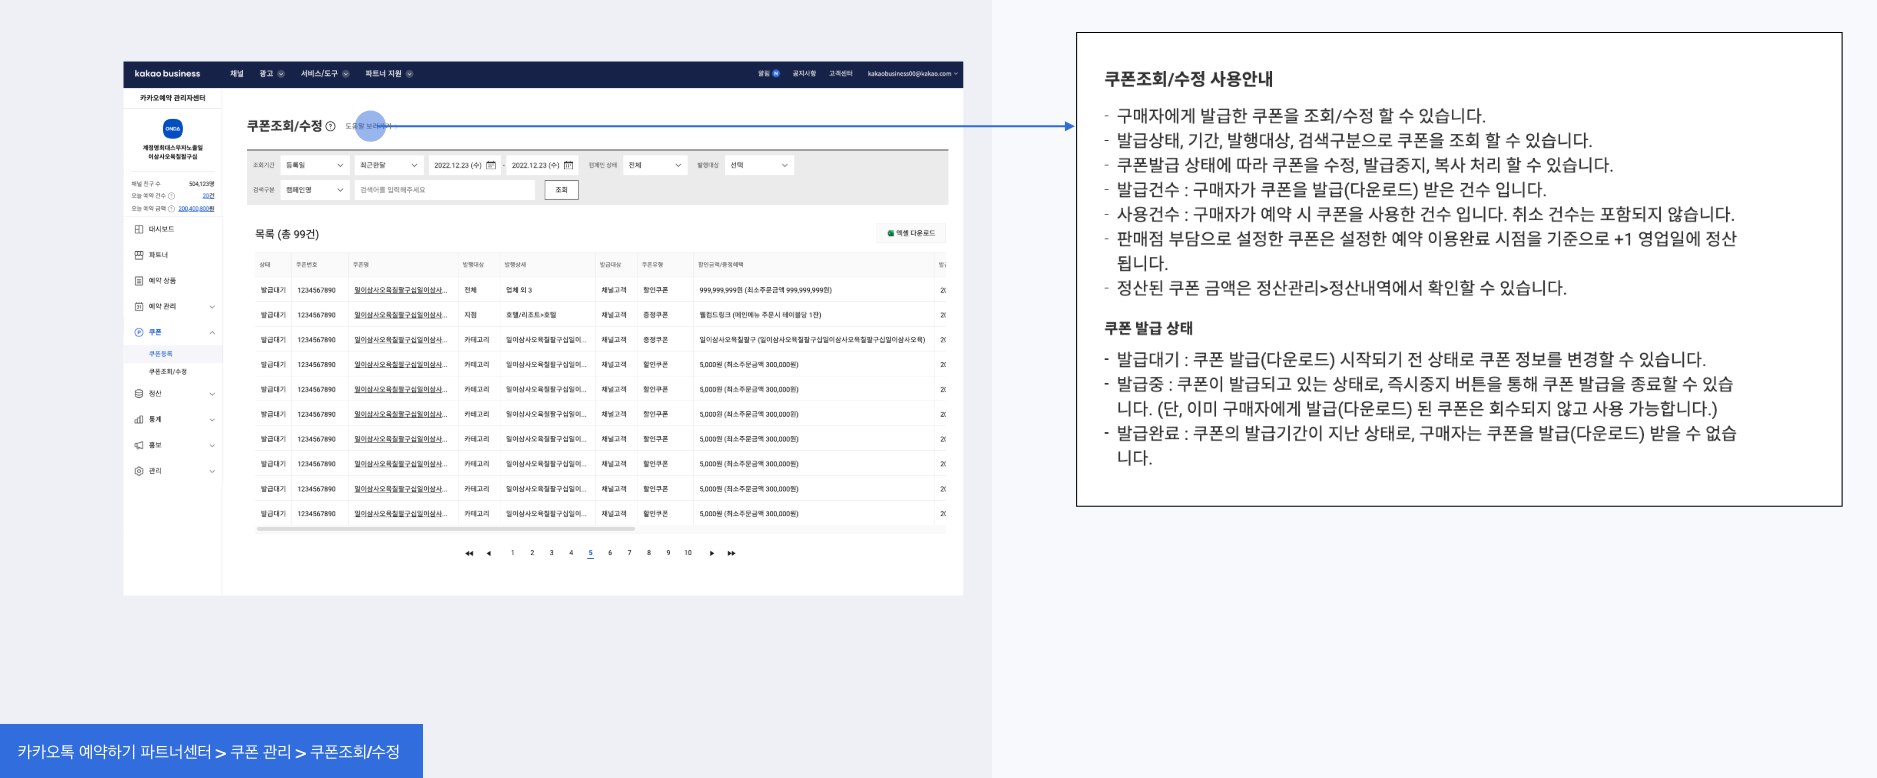1877x778 pixels.
Task: Click the help icon beside 쿠폰조회/수정 title
Action: pyautogui.click(x=330, y=126)
